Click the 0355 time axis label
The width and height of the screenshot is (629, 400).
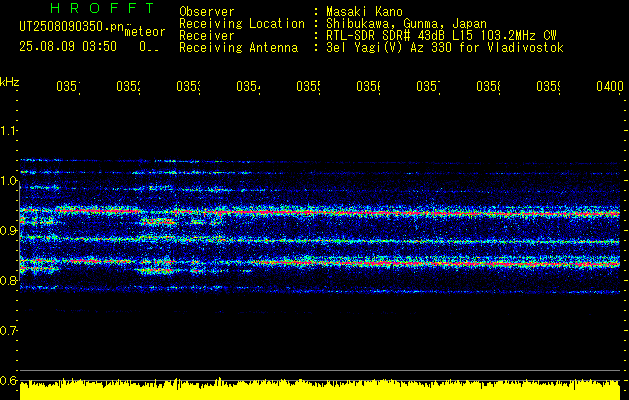(x=308, y=87)
